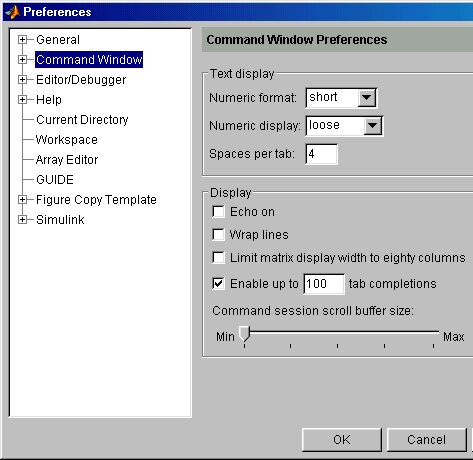Select Workspace in the preferences tree
The image size is (473, 460).
click(67, 140)
